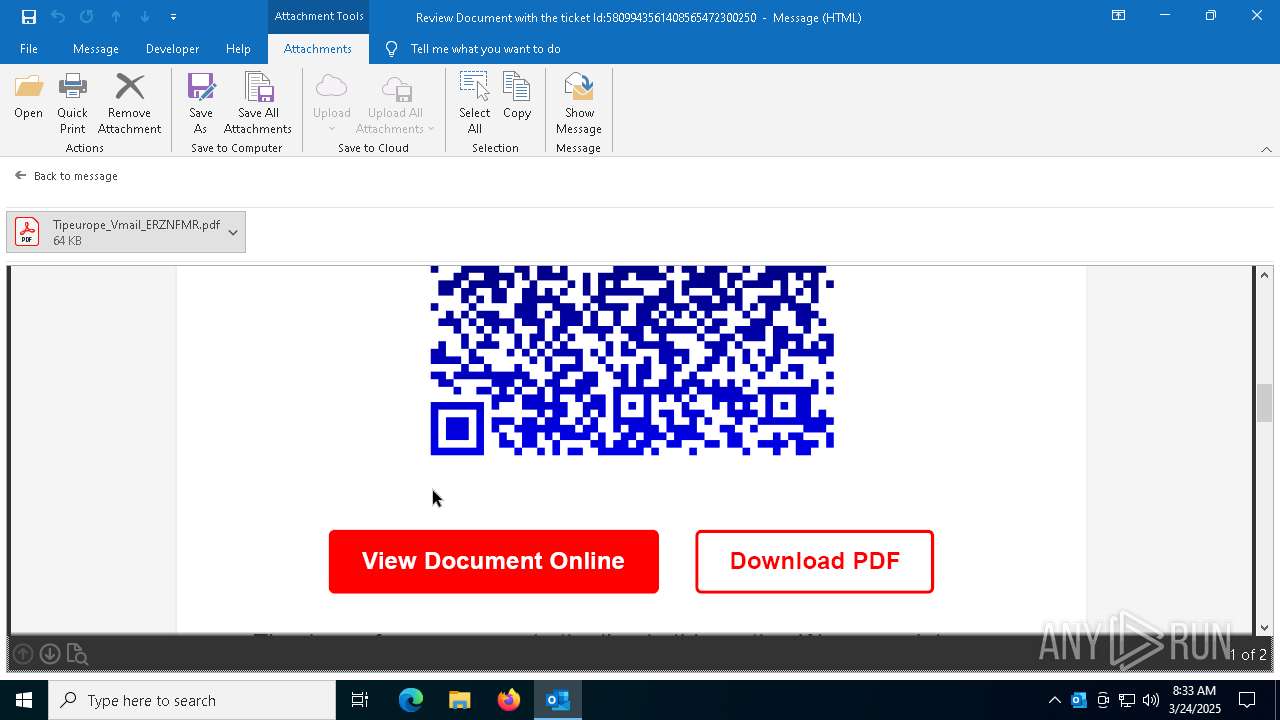This screenshot has width=1280, height=720.
Task: Go to the next page in PDF preview
Action: pyautogui.click(x=49, y=654)
